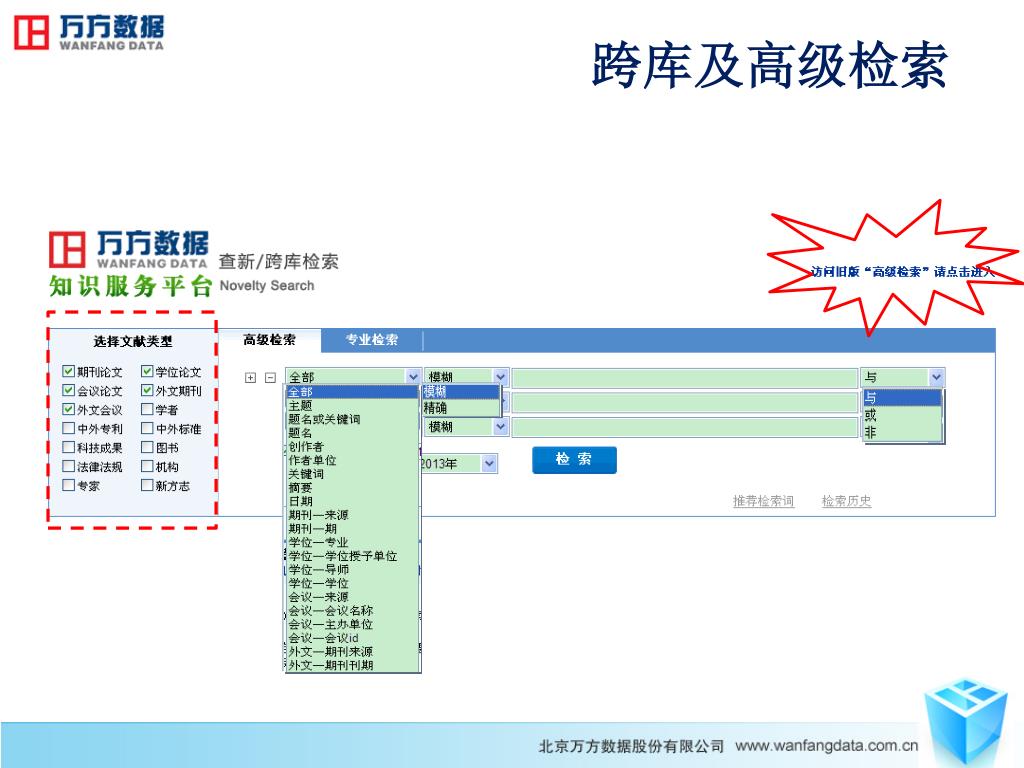Check the 专家 checkbox
Viewport: 1024px width, 768px height.
pos(68,485)
